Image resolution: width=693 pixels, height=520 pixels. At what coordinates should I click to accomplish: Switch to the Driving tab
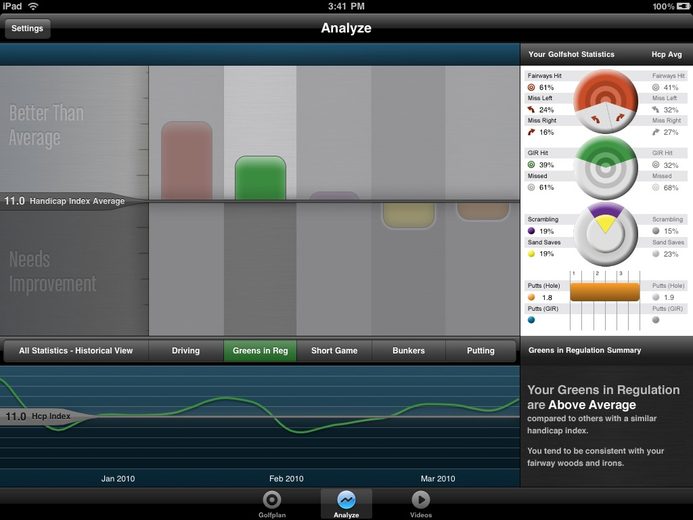186,351
